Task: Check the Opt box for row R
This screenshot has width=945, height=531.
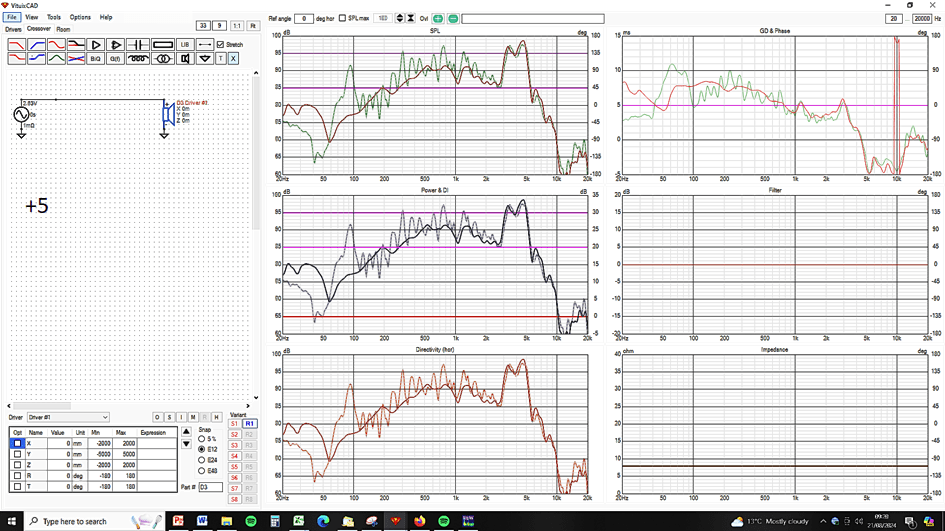Action: 17,476
